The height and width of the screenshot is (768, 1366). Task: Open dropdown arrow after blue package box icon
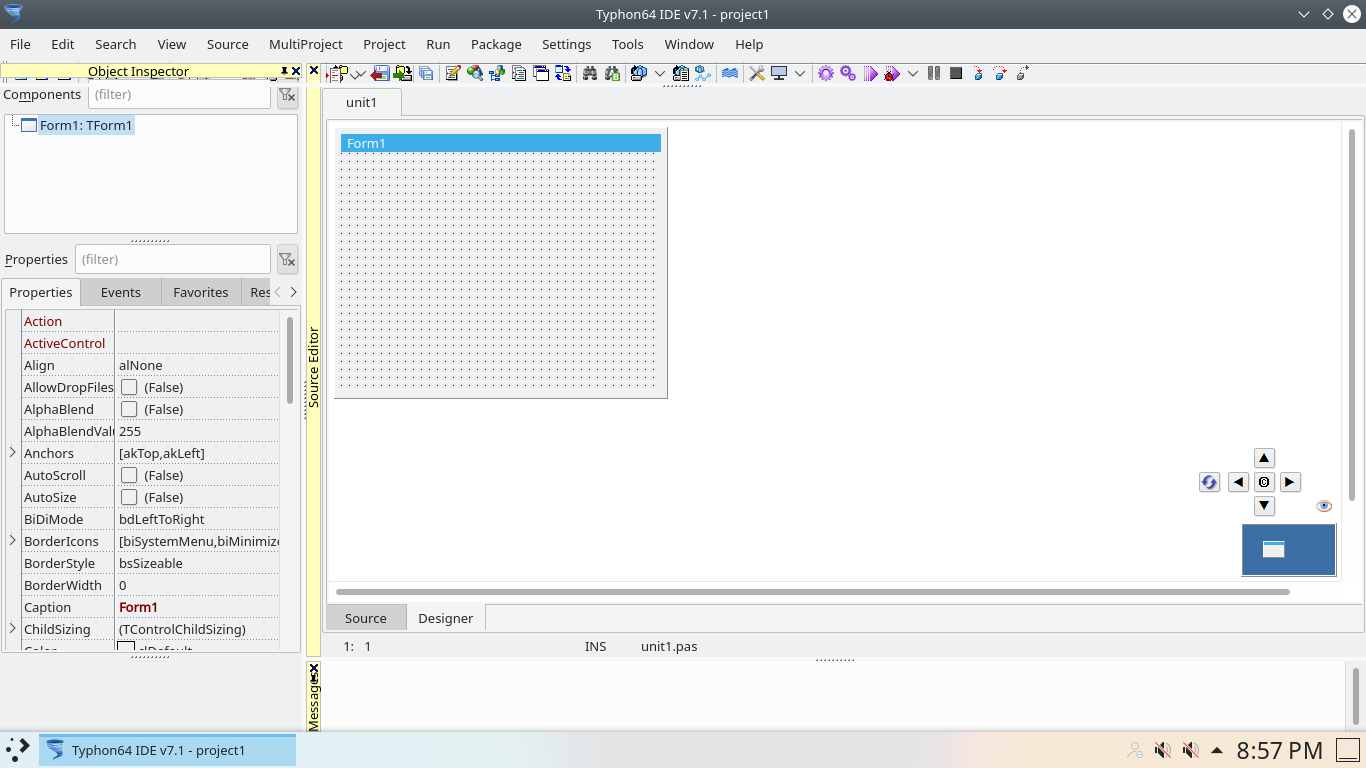tap(660, 74)
